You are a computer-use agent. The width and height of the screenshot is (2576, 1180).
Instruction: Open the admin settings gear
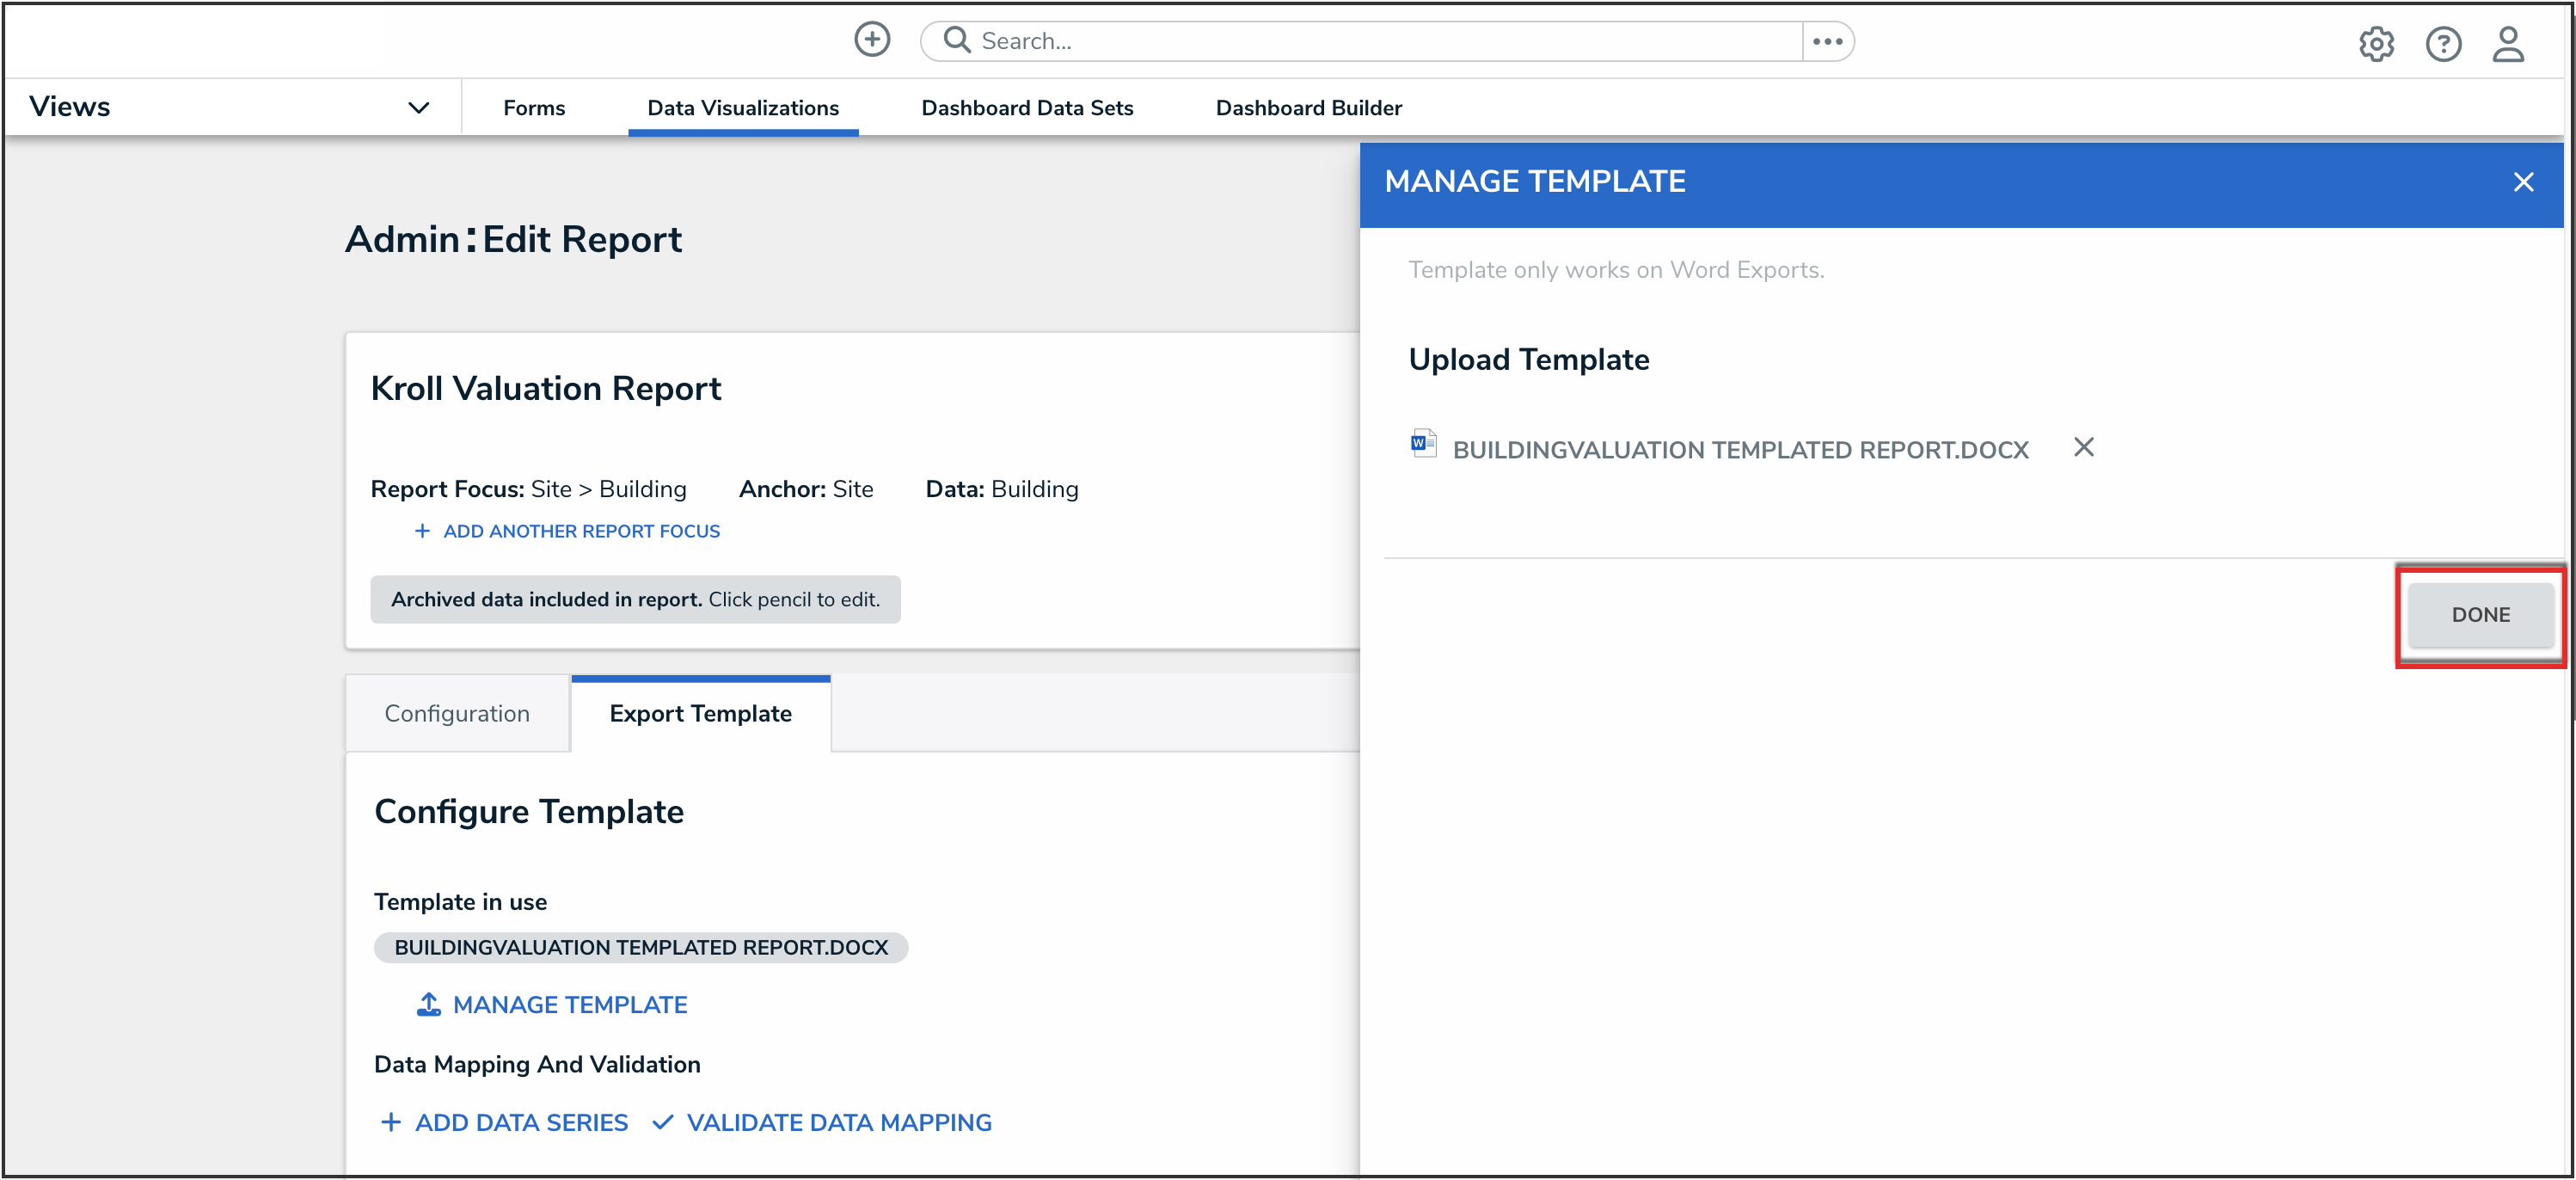(x=2375, y=44)
